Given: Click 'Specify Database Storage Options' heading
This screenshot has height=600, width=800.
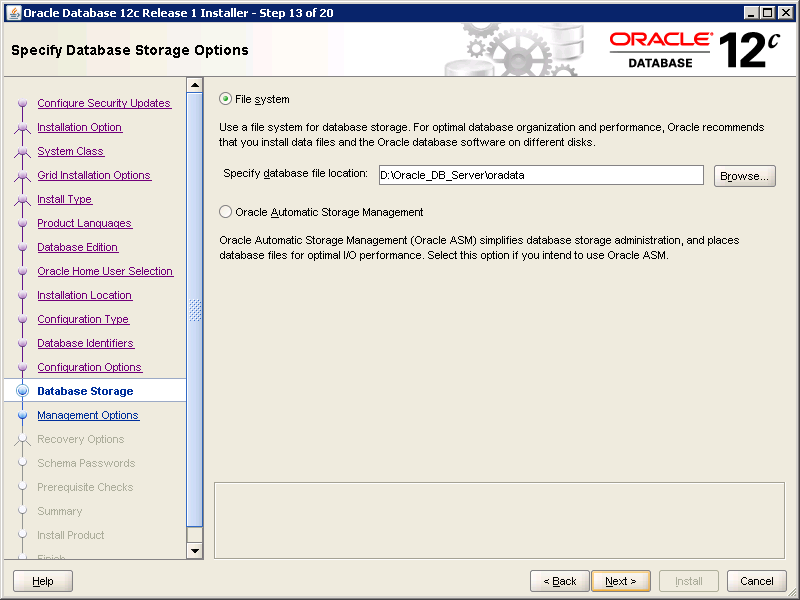Looking at the screenshot, I should click(x=130, y=50).
